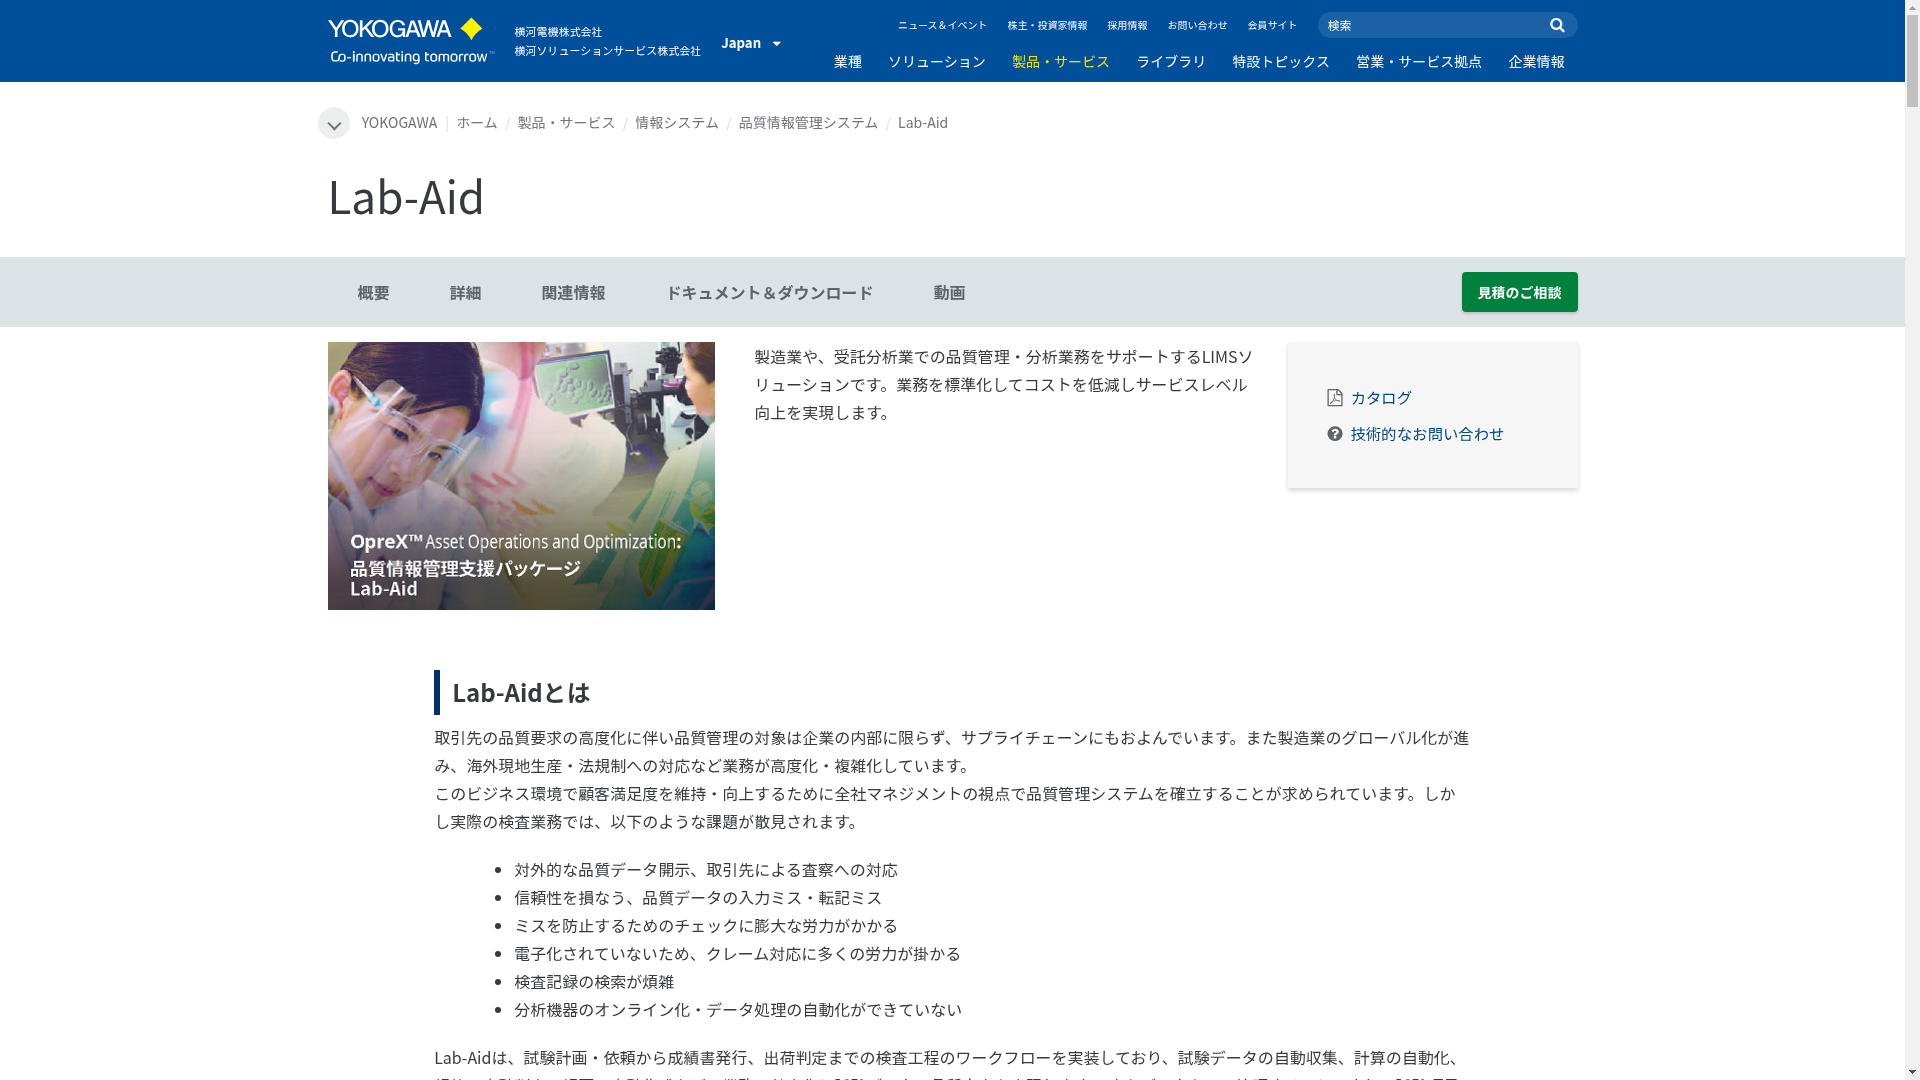Click 横河ソリューションサービス株式会社 link
The width and height of the screenshot is (1920, 1080).
(x=608, y=51)
